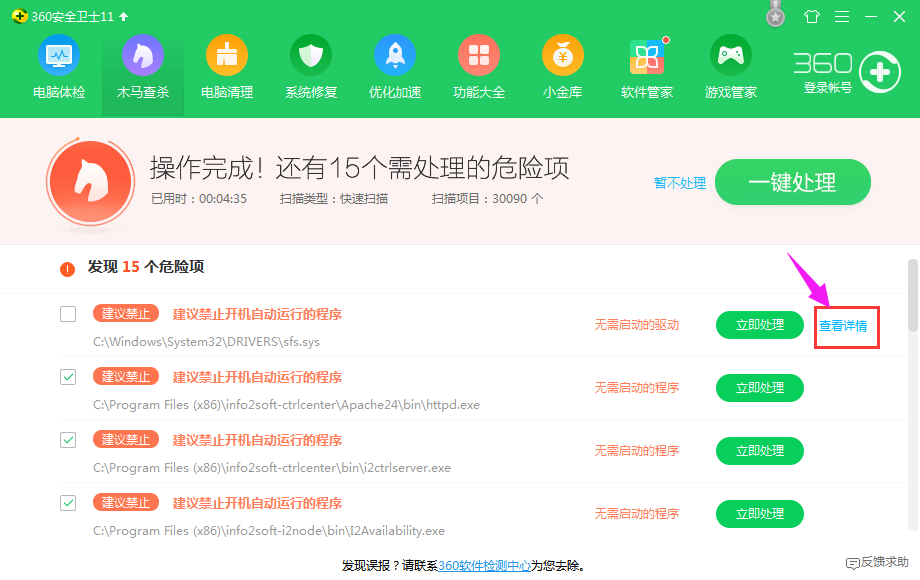Image resolution: width=920 pixels, height=580 pixels.
Task: Open the 电脑体检 computer checkup icon
Action: [59, 56]
